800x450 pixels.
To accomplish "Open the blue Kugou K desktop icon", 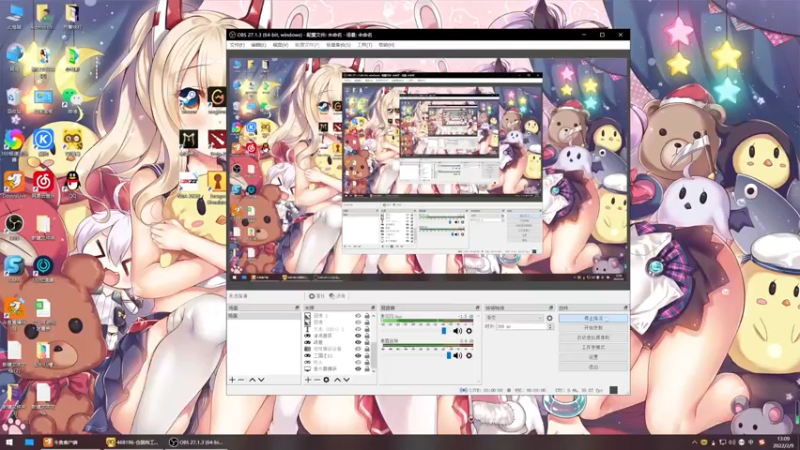I will tap(43, 142).
